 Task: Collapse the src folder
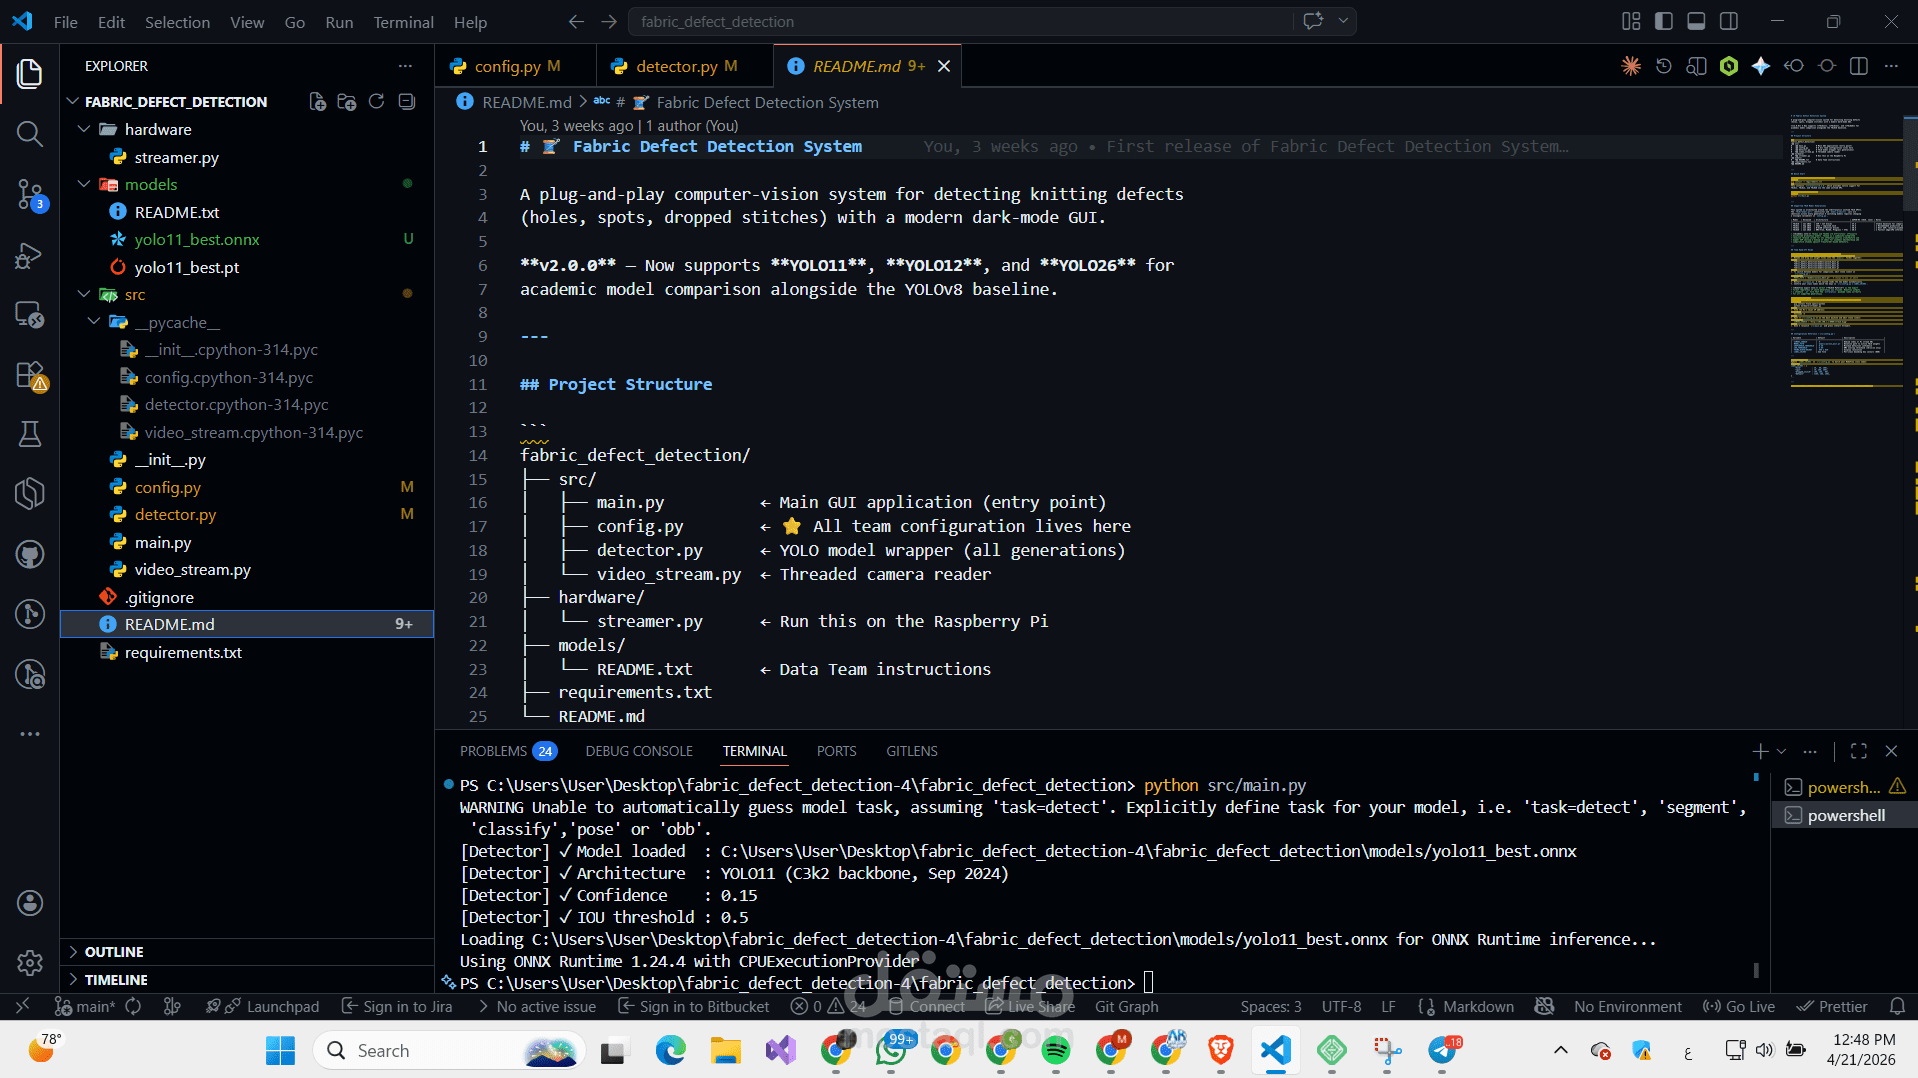pos(85,294)
